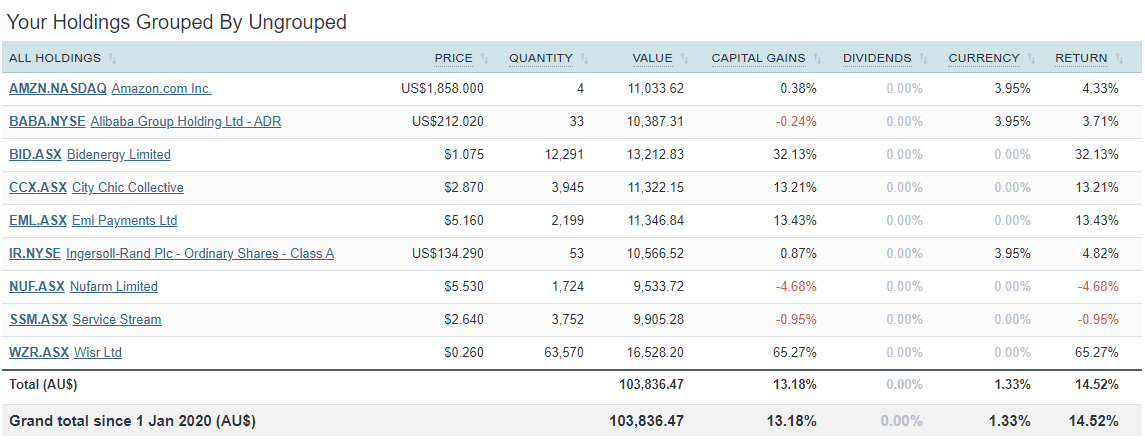Sort by RETURN column header
The image size is (1145, 443).
pos(1081,58)
